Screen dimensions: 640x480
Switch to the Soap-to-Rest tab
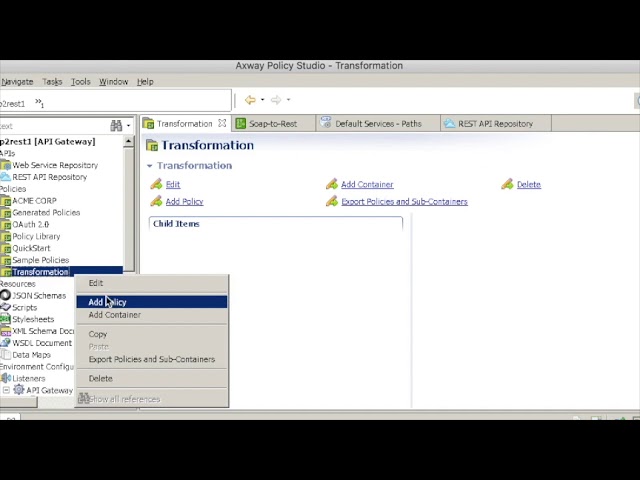pos(273,124)
